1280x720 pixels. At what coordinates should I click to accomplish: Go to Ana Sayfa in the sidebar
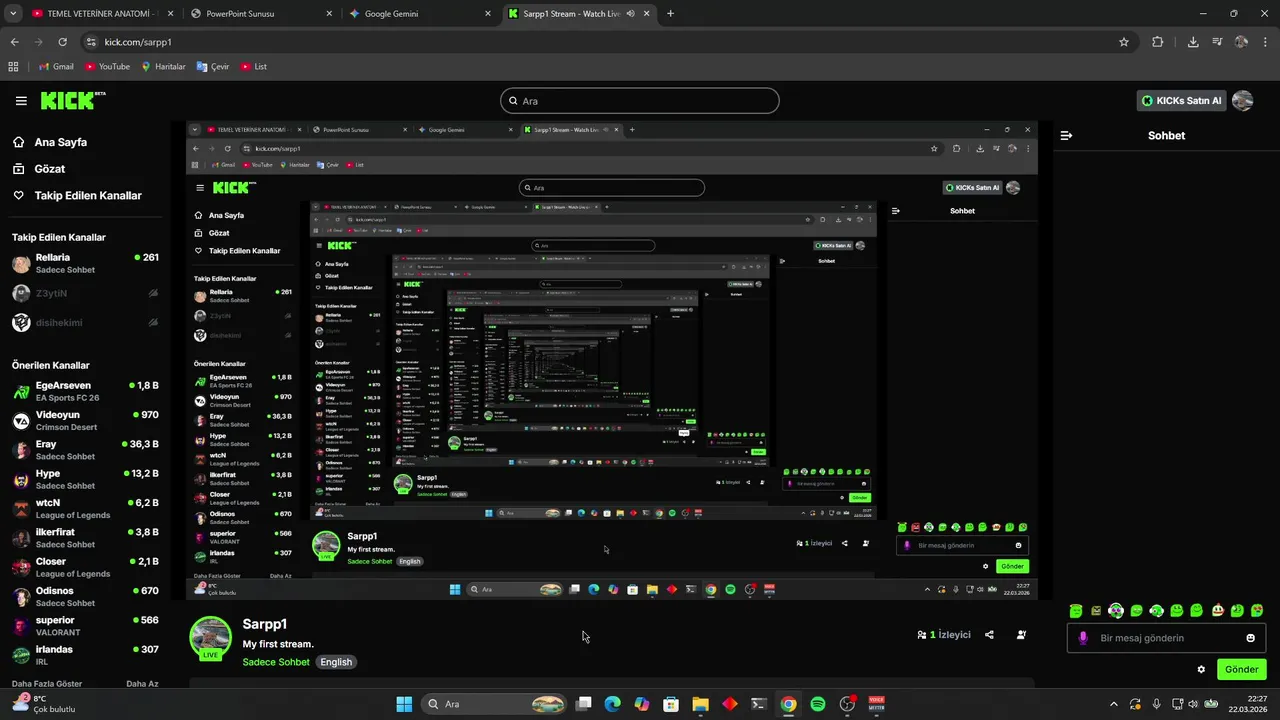point(60,142)
